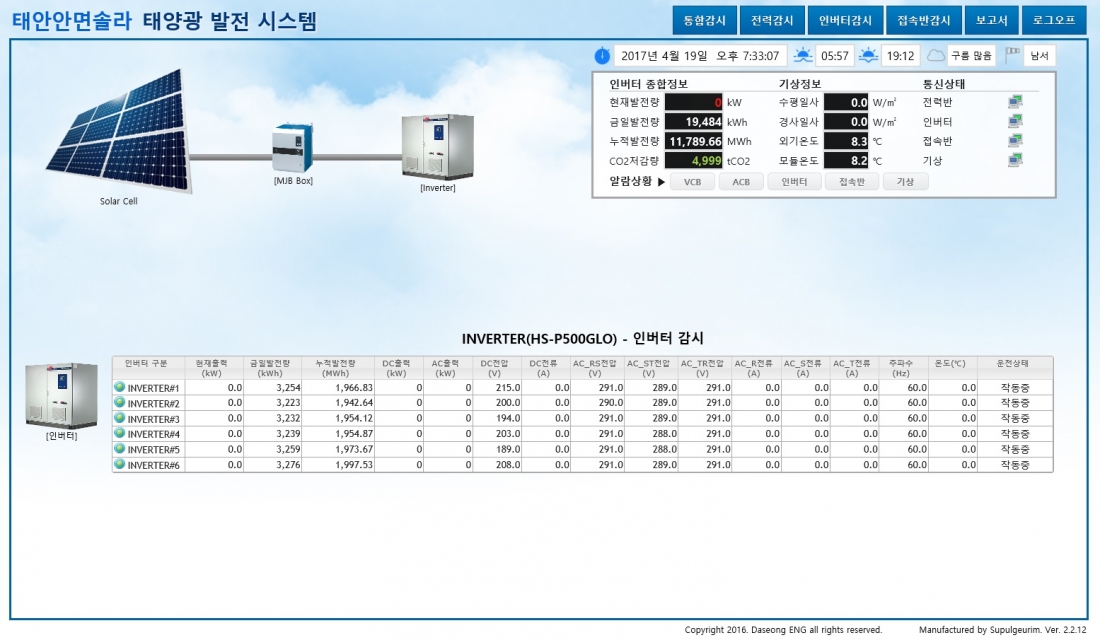Open the 통합감시 tab
1100x640 pixels.
[x=705, y=20]
